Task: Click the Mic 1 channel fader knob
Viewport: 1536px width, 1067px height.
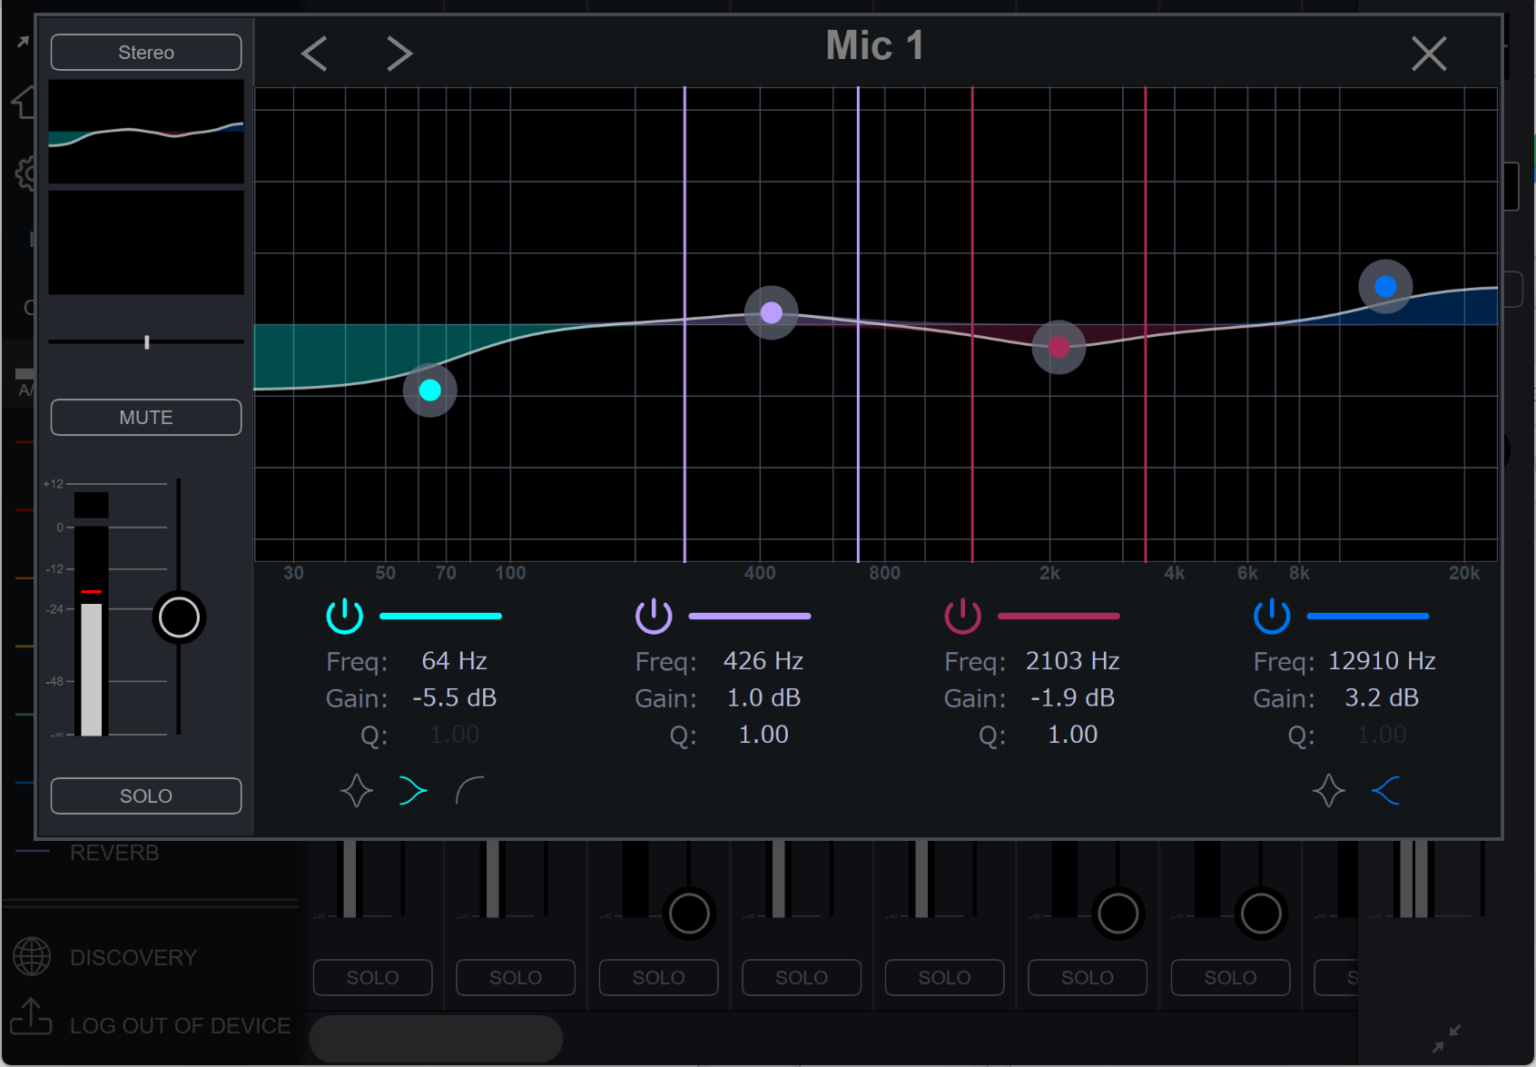Action: (179, 618)
